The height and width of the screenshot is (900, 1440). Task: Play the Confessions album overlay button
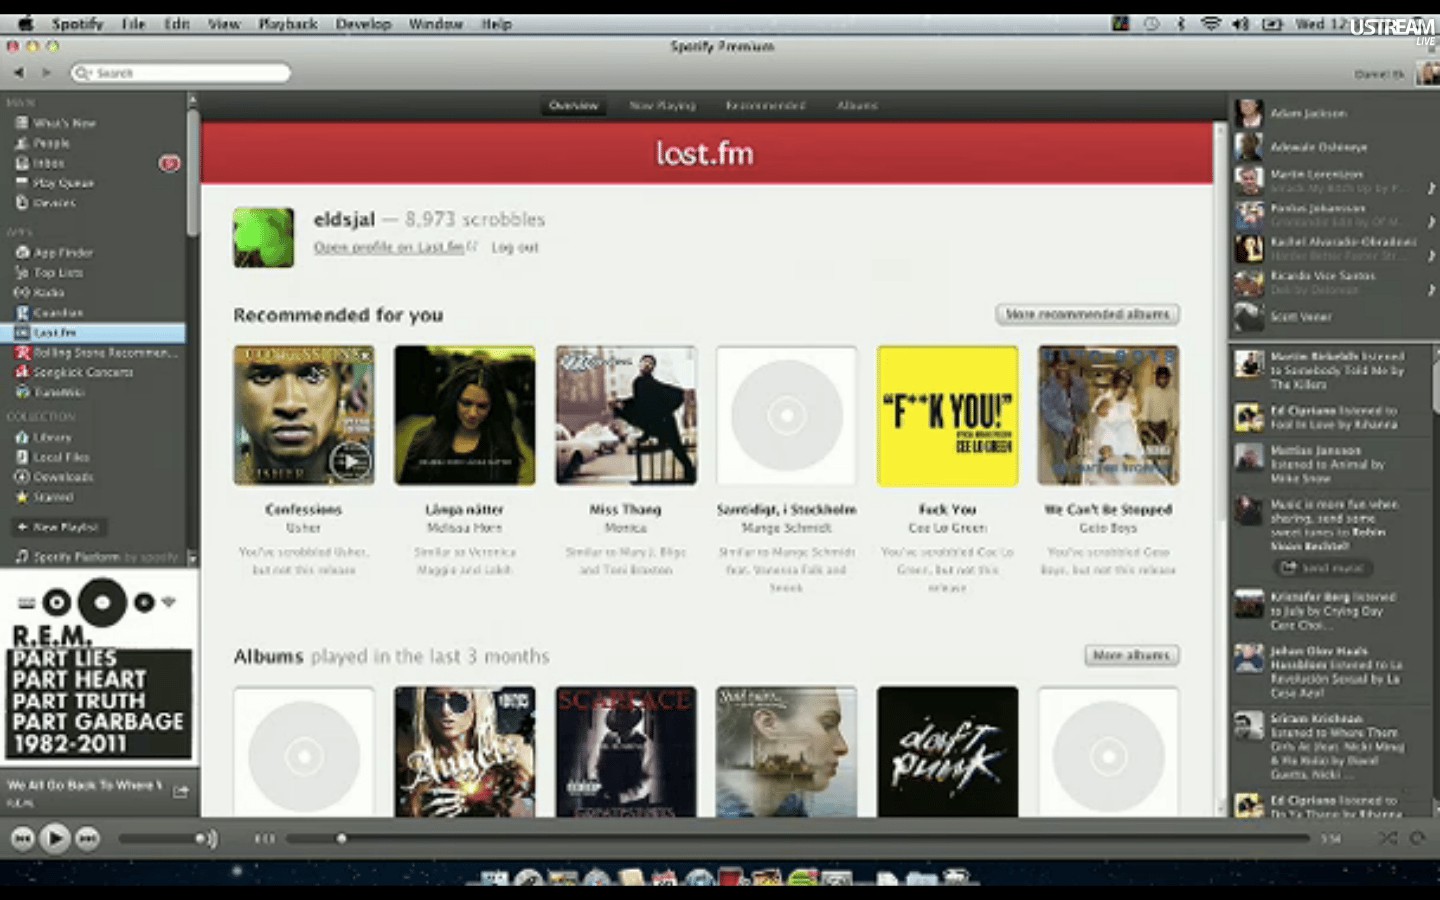point(350,461)
